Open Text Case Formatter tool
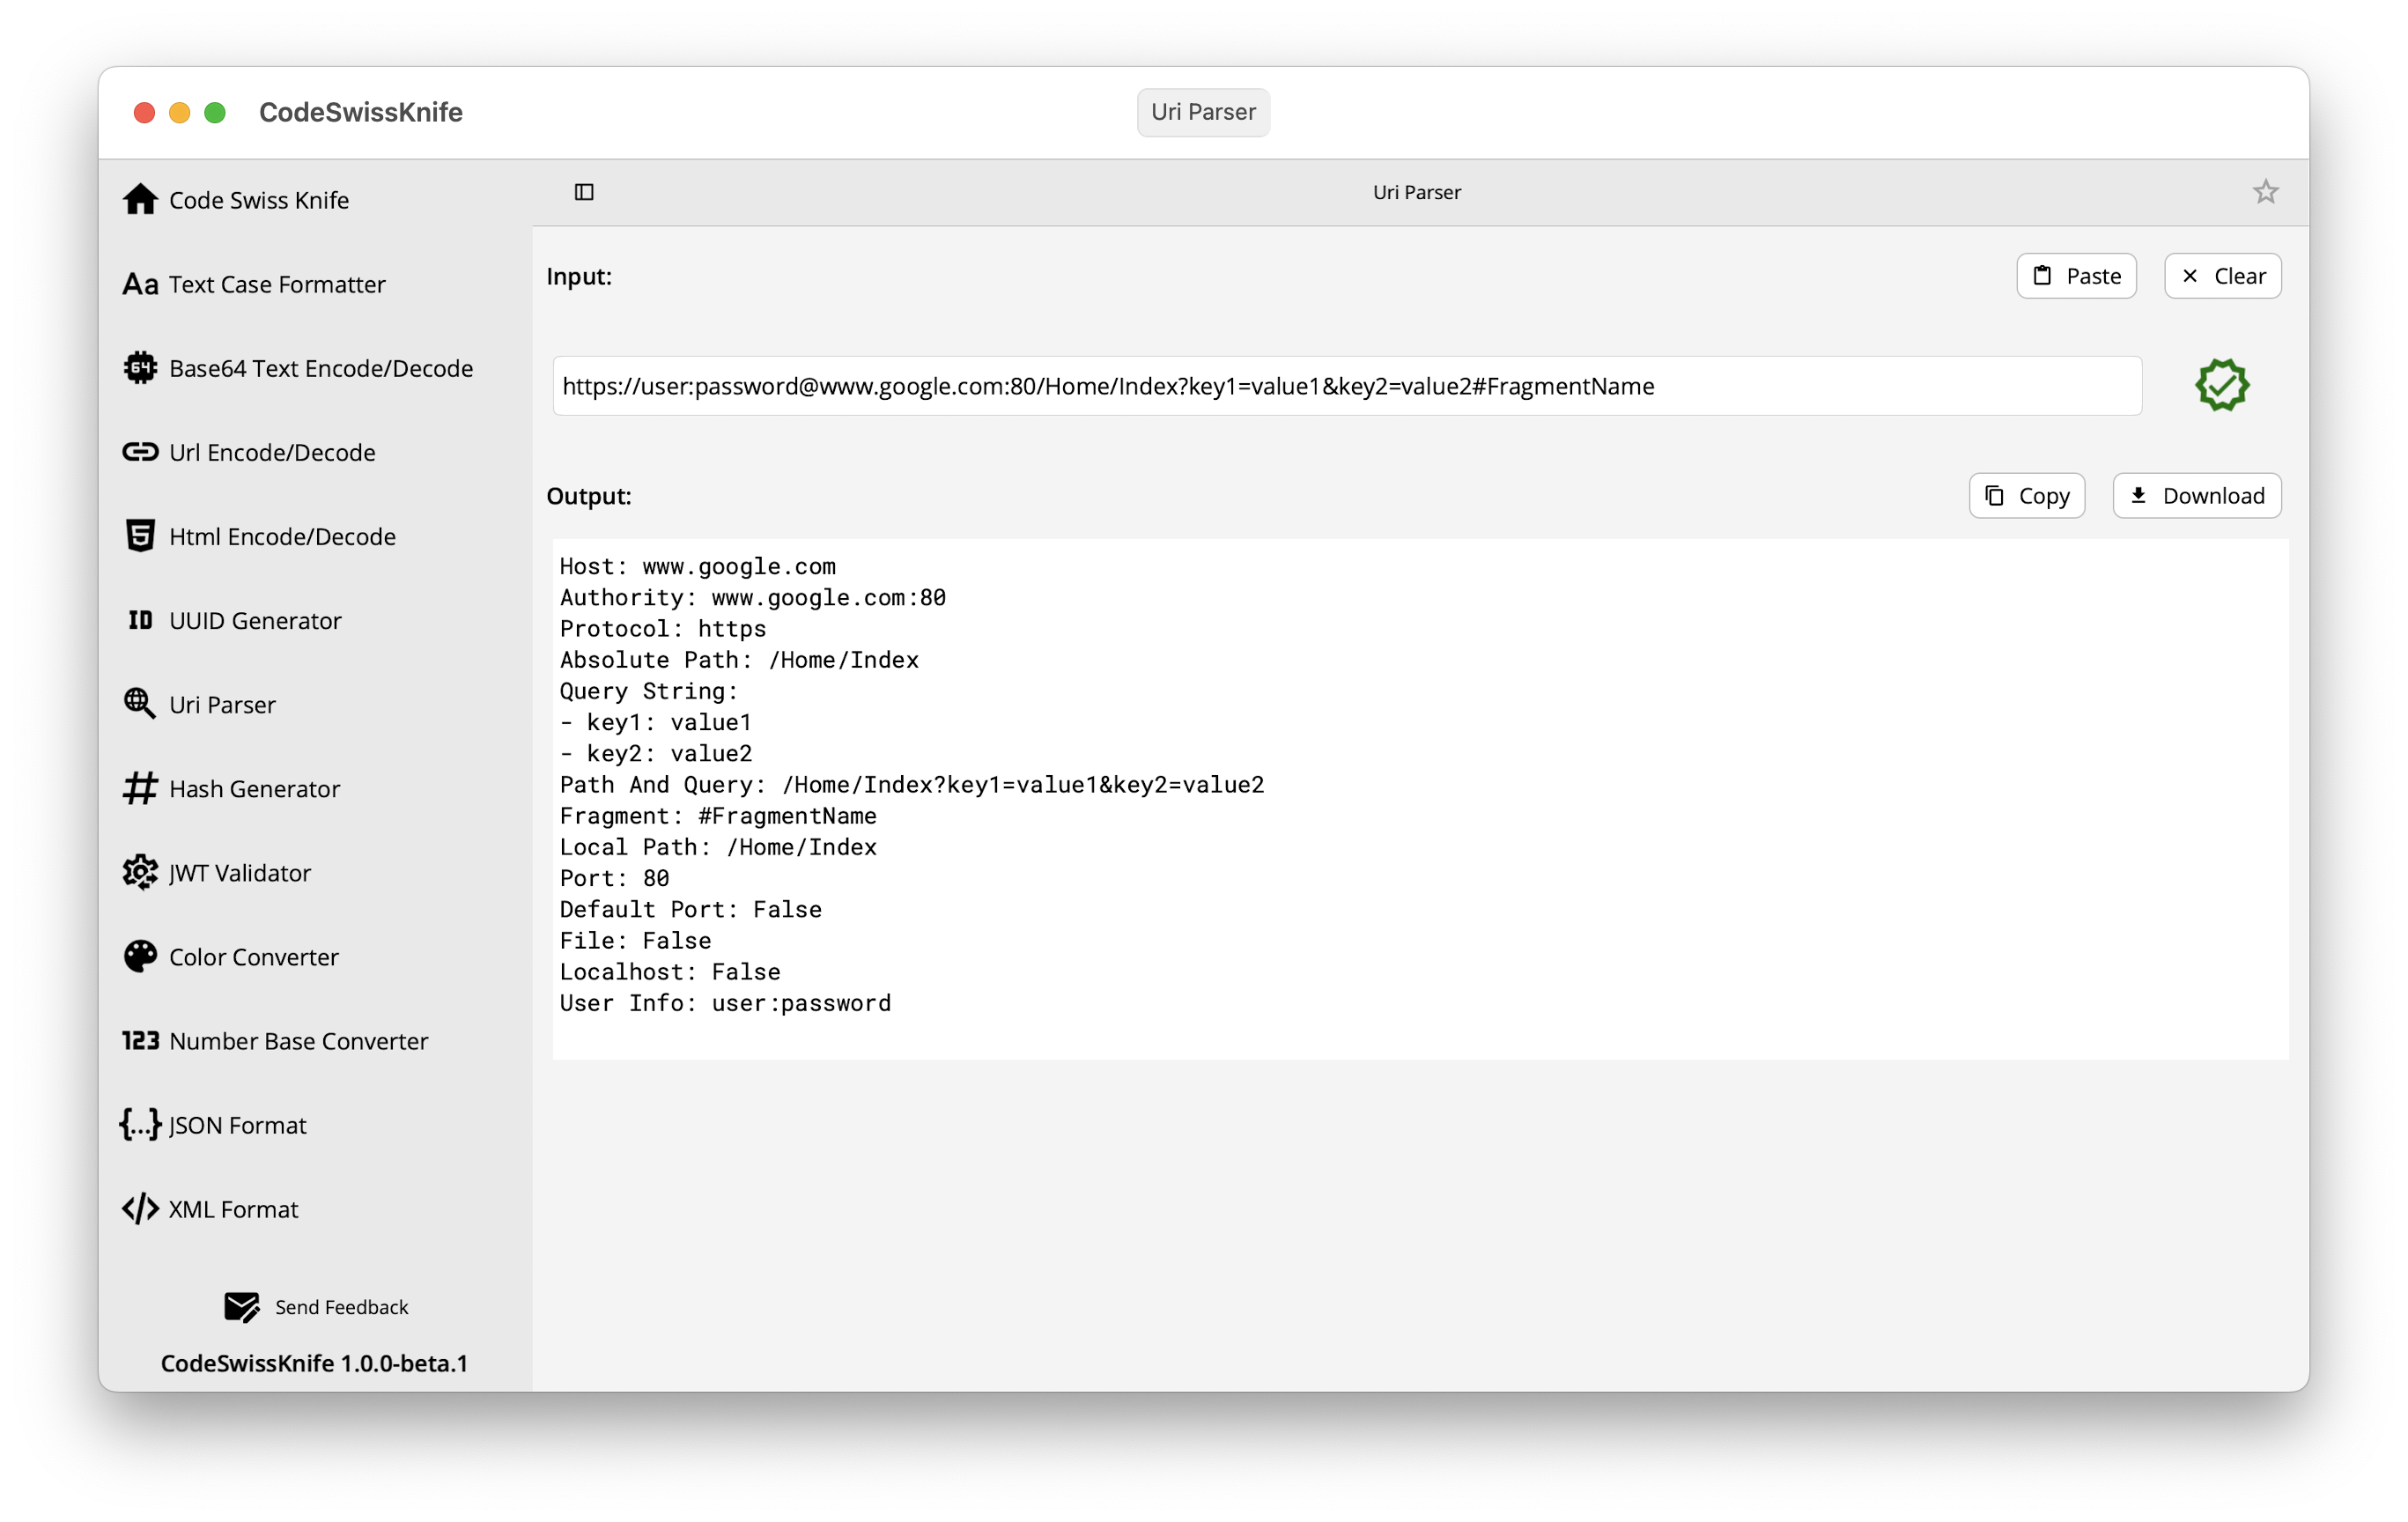2408x1522 pixels. coord(277,284)
